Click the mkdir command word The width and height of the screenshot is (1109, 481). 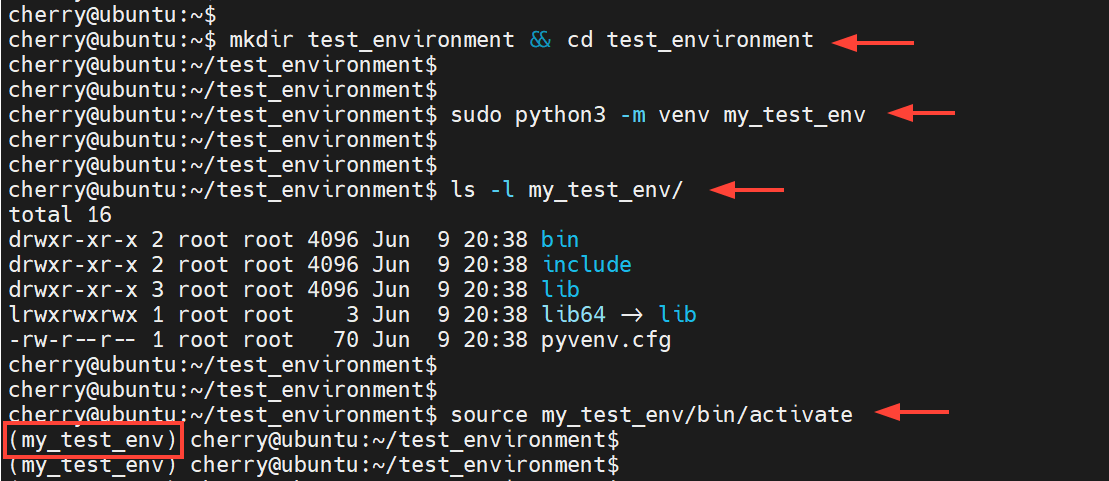point(262,40)
